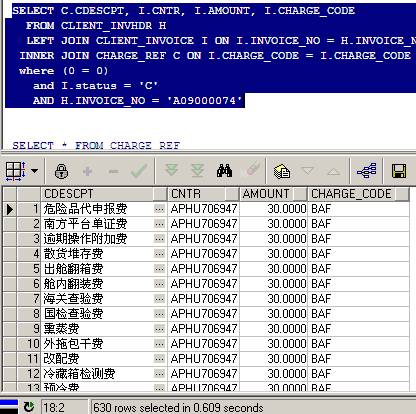Open the dropdown arrow beside the grid icon
The width and height of the screenshot is (416, 414).
pyautogui.click(x=34, y=171)
